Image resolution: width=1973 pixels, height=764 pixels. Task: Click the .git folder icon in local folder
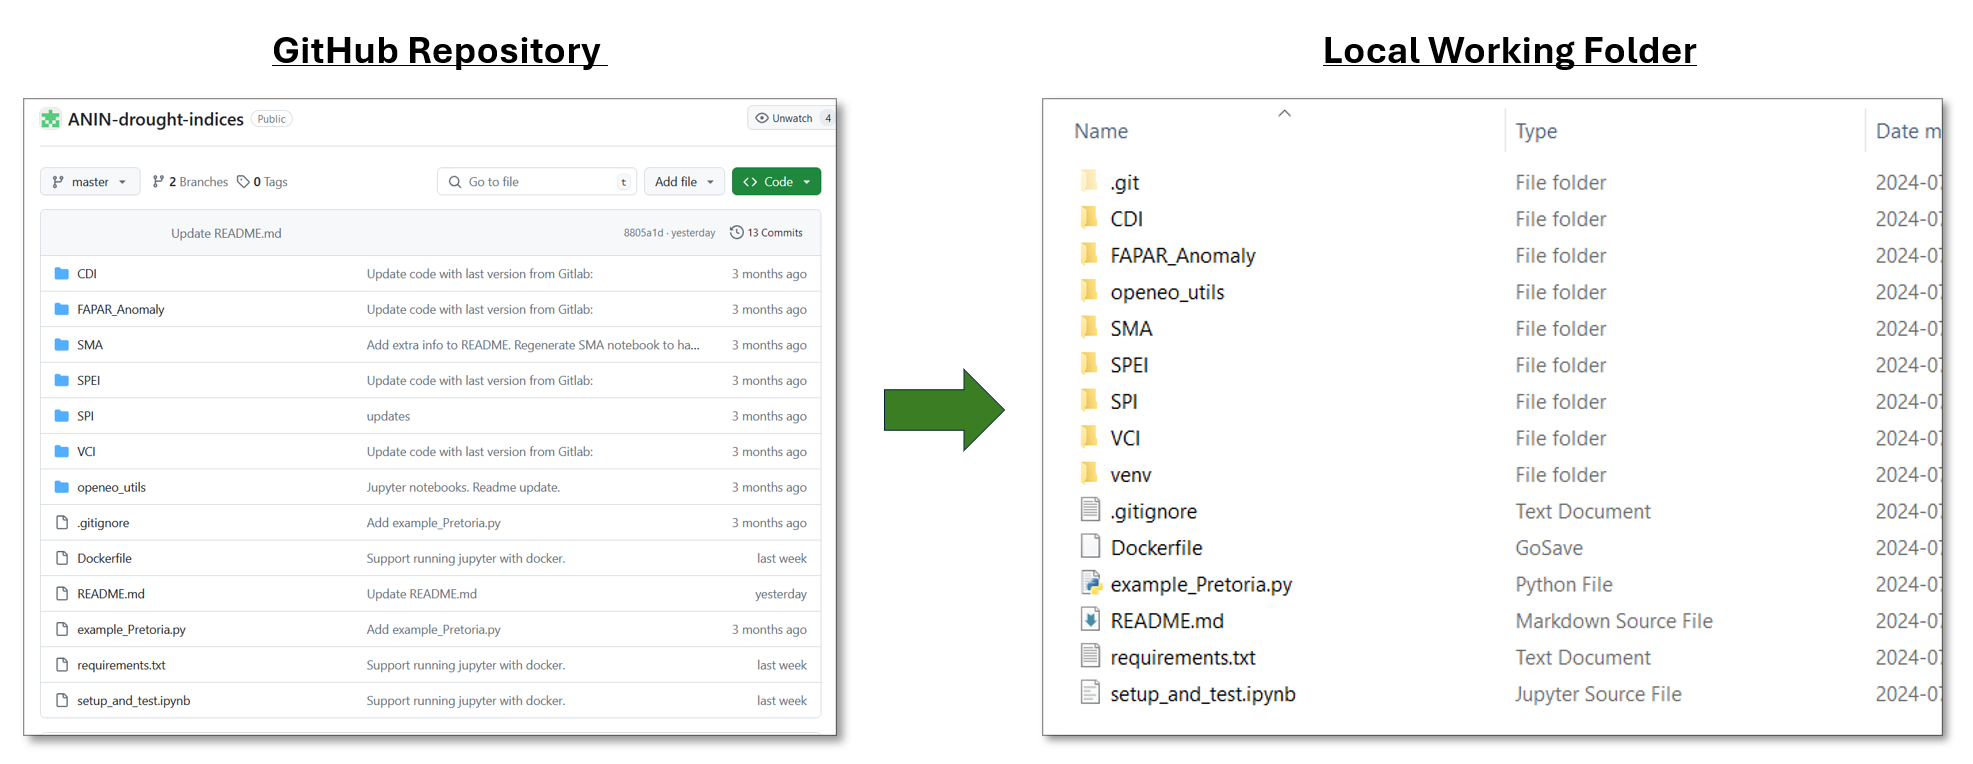click(x=1090, y=181)
